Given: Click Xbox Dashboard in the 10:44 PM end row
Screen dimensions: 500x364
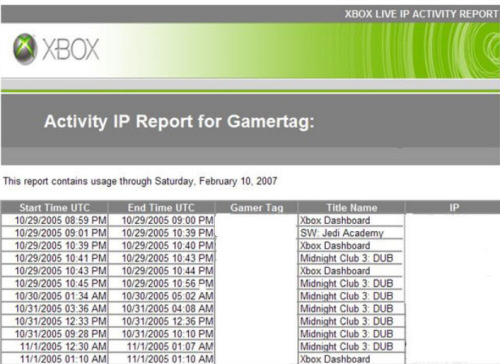Looking at the screenshot, I should click(x=351, y=271).
